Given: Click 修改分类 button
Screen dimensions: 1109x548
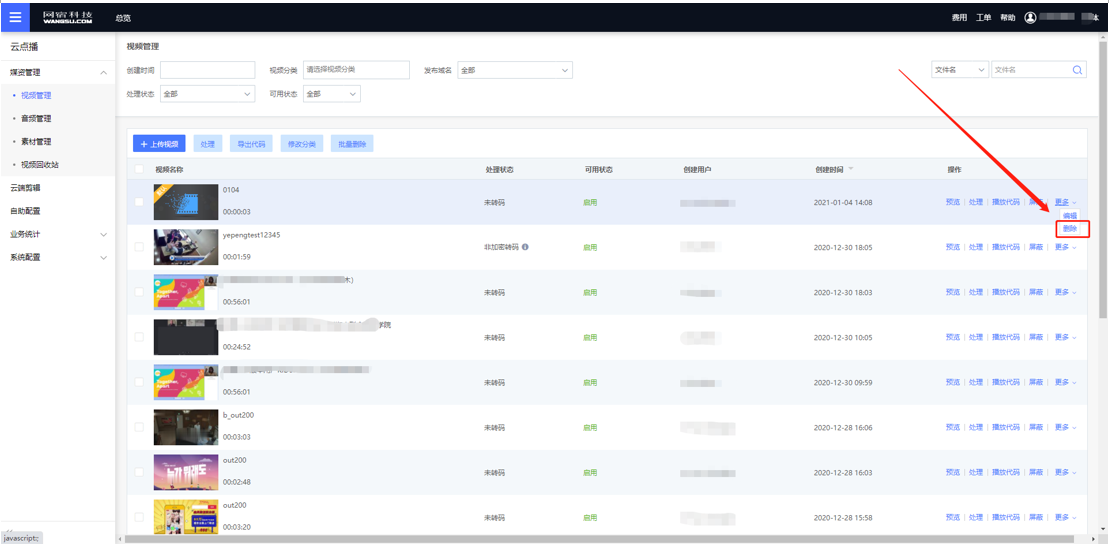Looking at the screenshot, I should (302, 144).
